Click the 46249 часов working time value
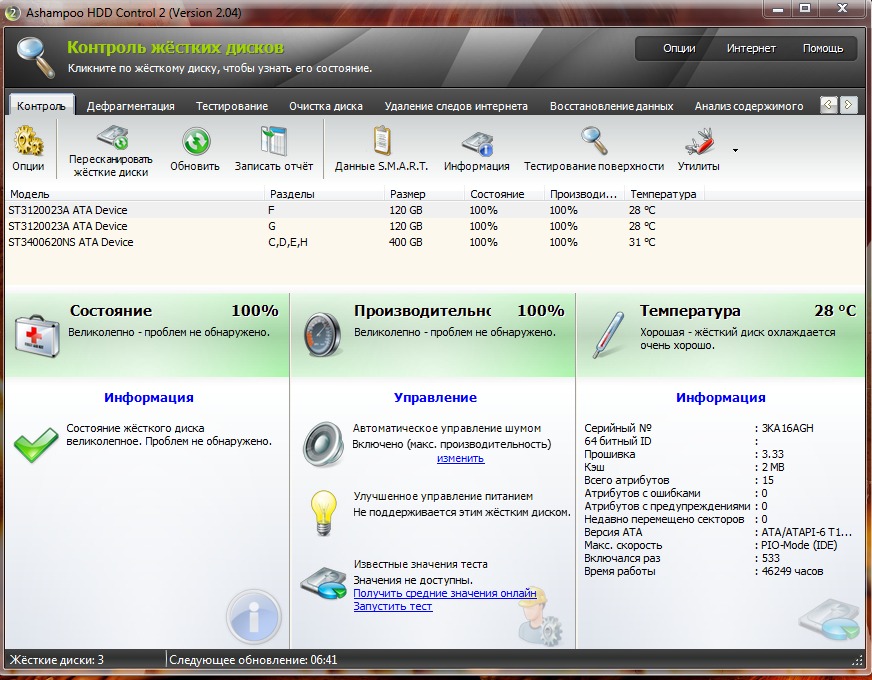 tap(792, 571)
